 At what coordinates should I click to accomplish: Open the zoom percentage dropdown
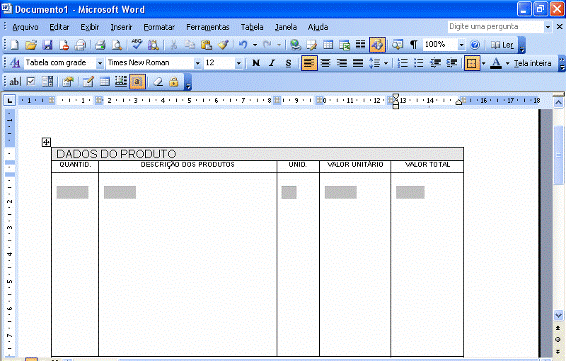[461, 45]
